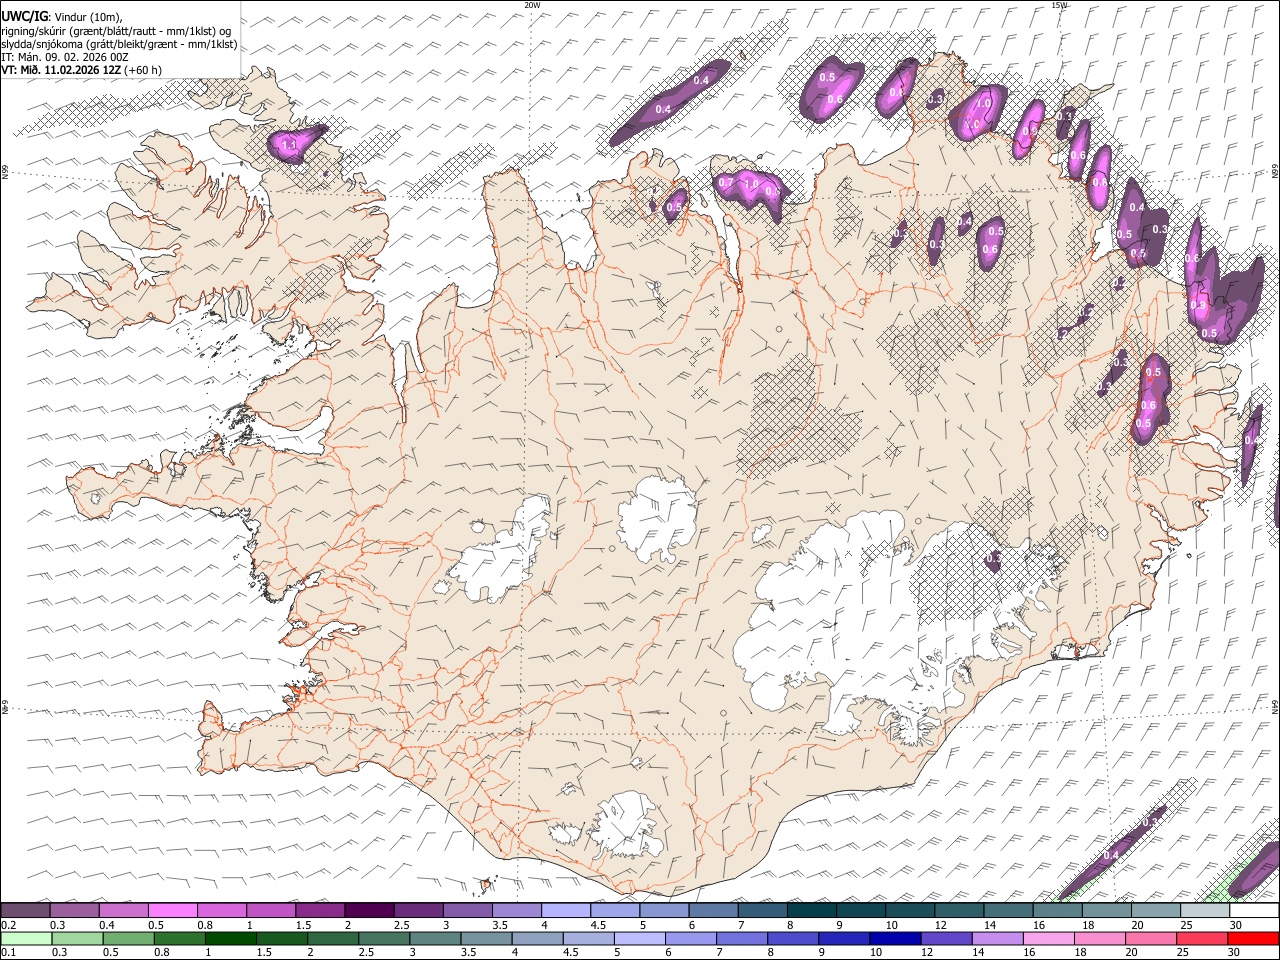Select the 18 pink swatch in lower legend bar

1101,939
